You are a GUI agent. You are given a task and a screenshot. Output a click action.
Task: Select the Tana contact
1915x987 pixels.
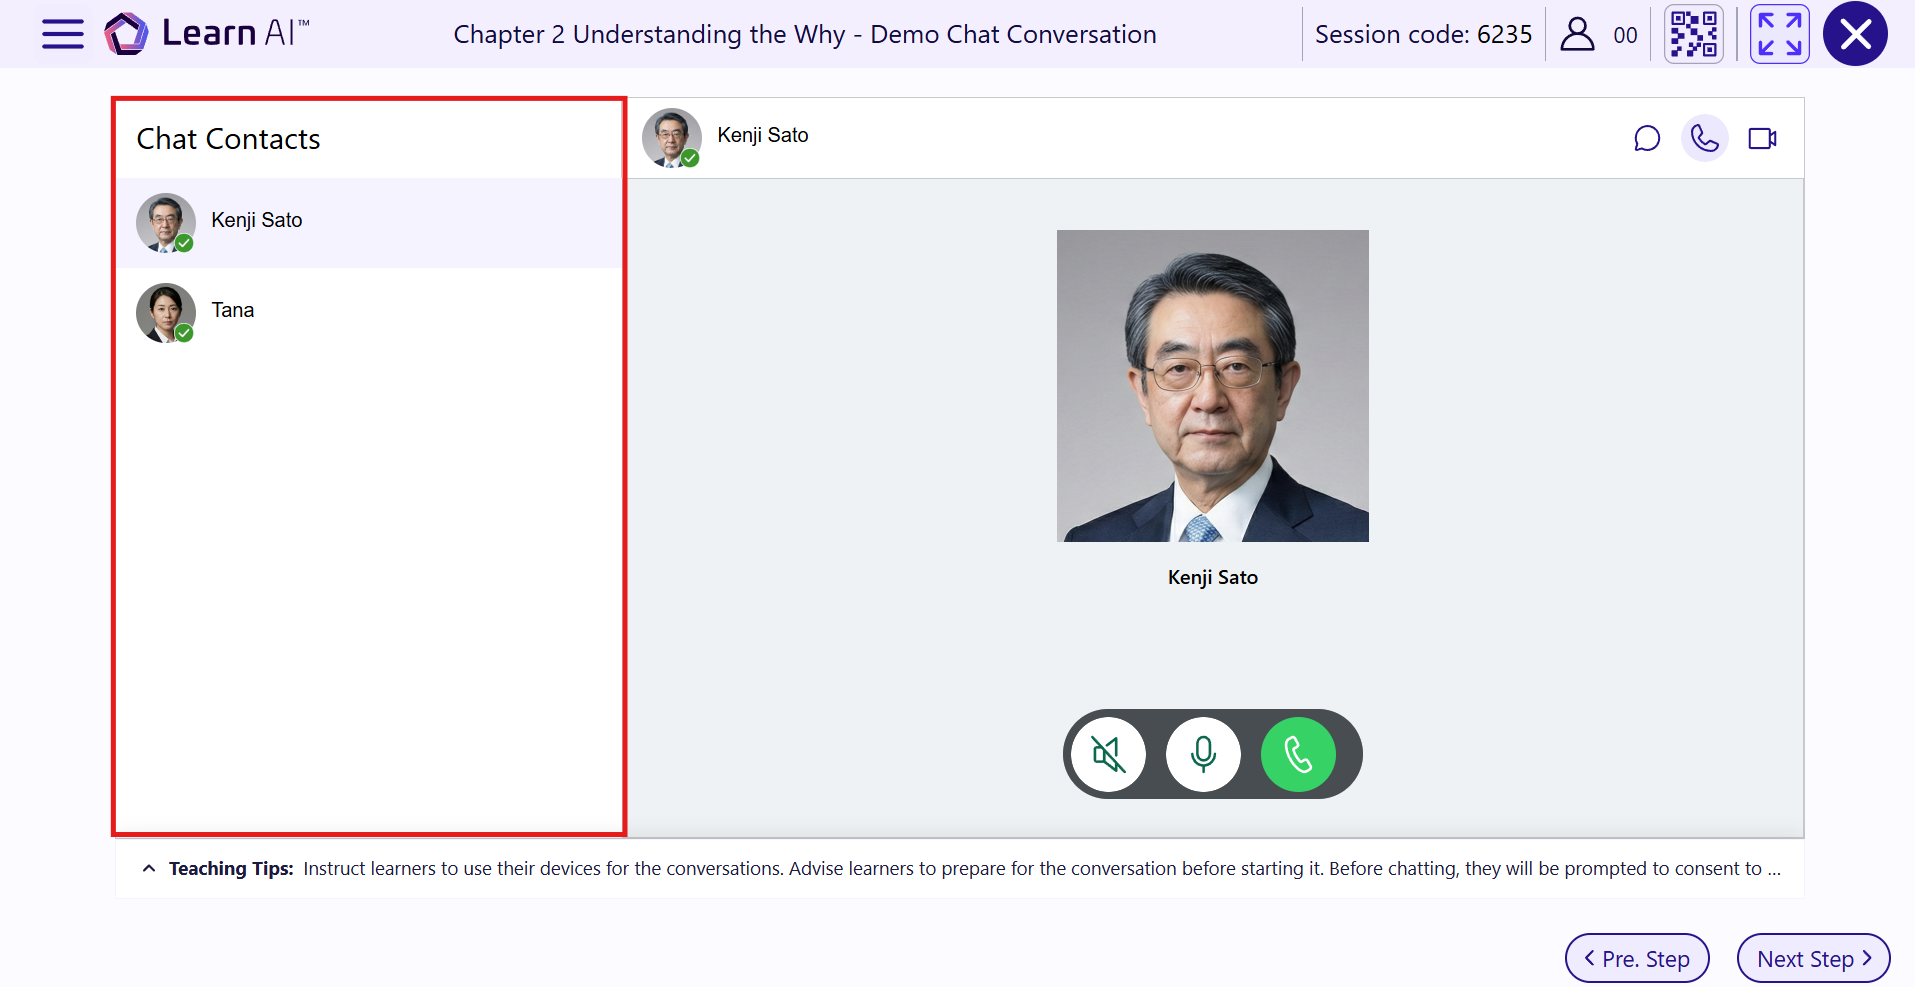tap(369, 312)
